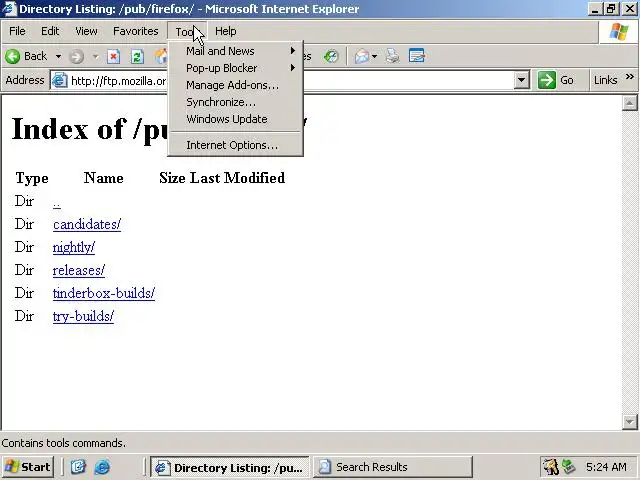Open the Help menu
This screenshot has height=480, width=640.
225,31
